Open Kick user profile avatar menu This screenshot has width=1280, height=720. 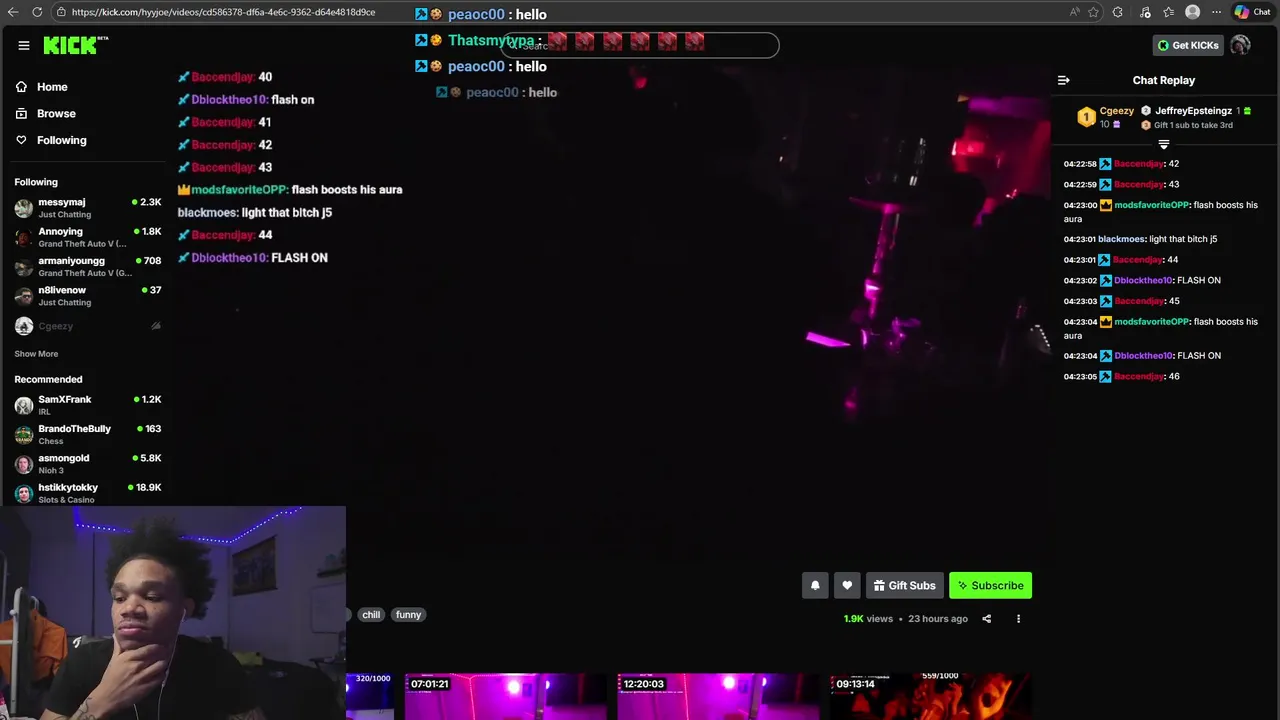pos(1240,45)
